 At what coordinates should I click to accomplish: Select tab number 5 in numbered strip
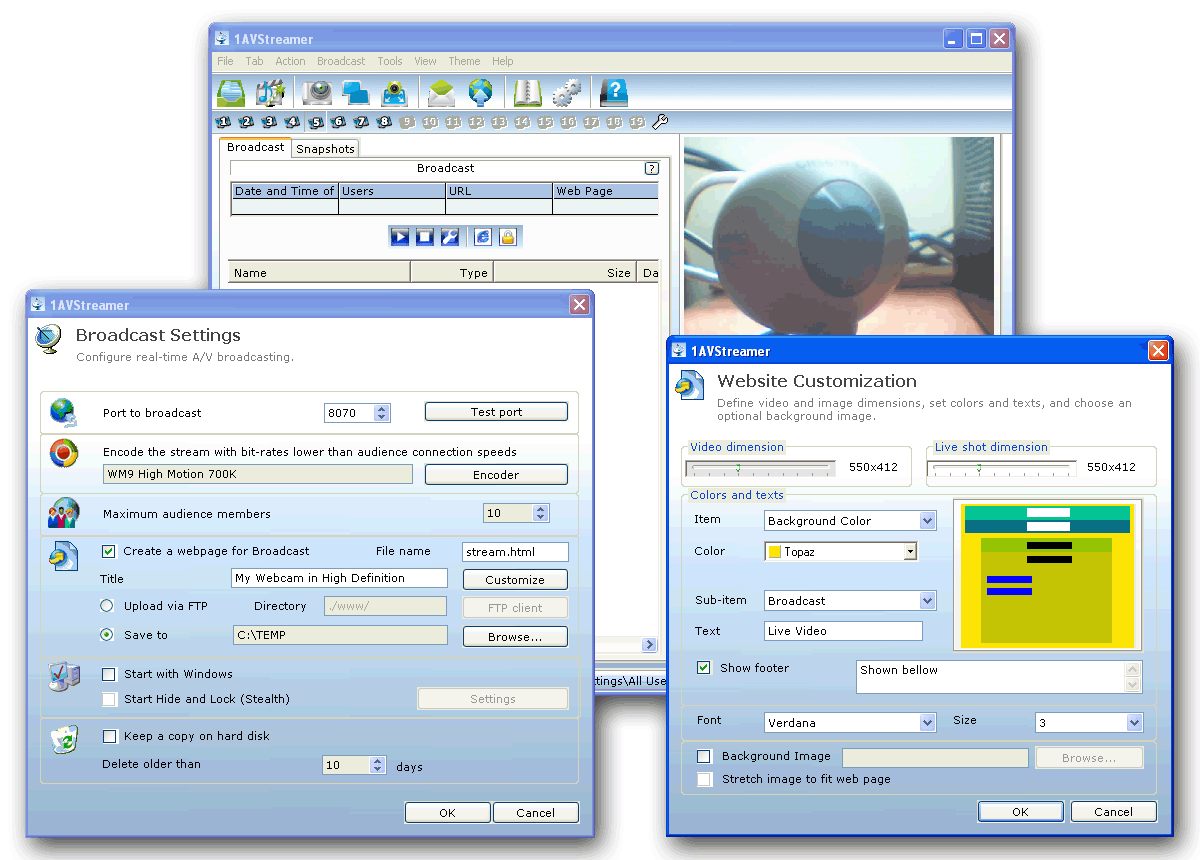pos(316,122)
